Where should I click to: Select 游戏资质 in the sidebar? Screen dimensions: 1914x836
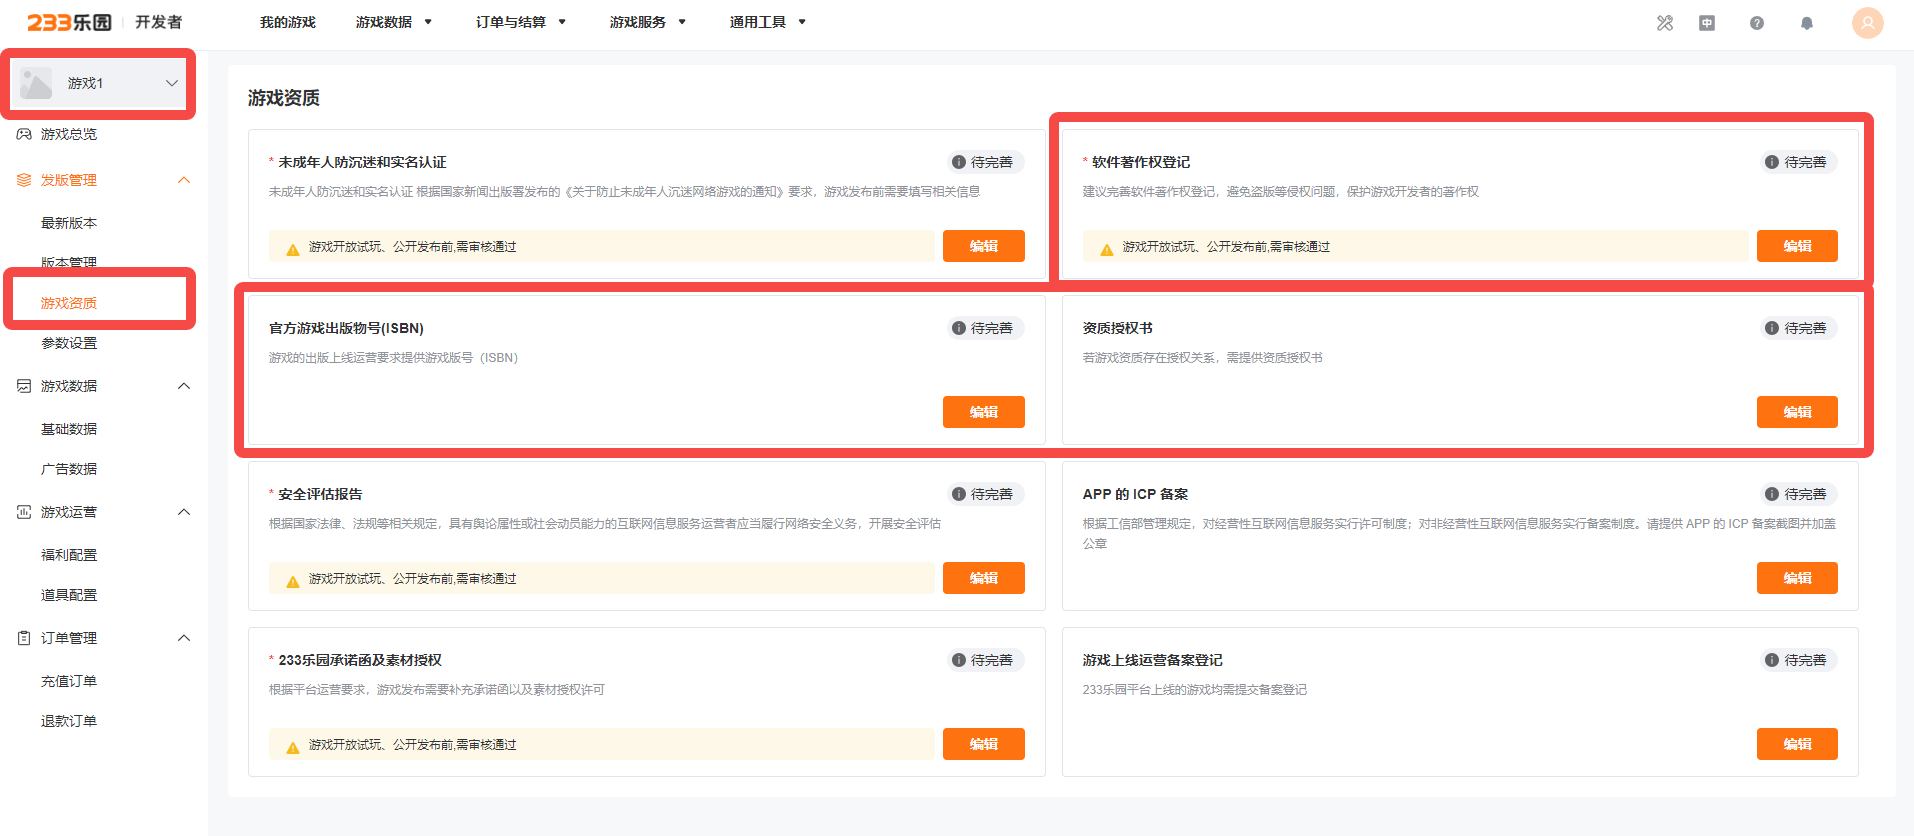pyautogui.click(x=69, y=303)
